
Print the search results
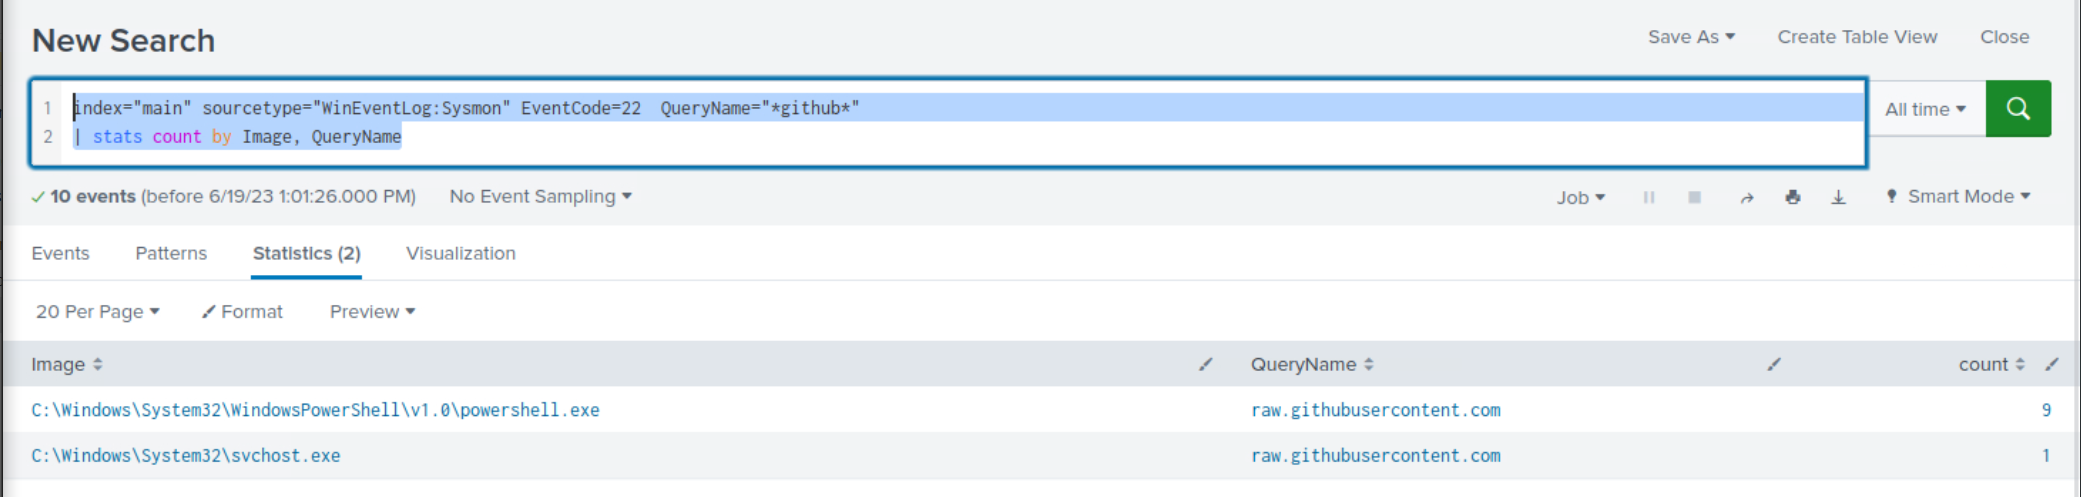(1792, 197)
